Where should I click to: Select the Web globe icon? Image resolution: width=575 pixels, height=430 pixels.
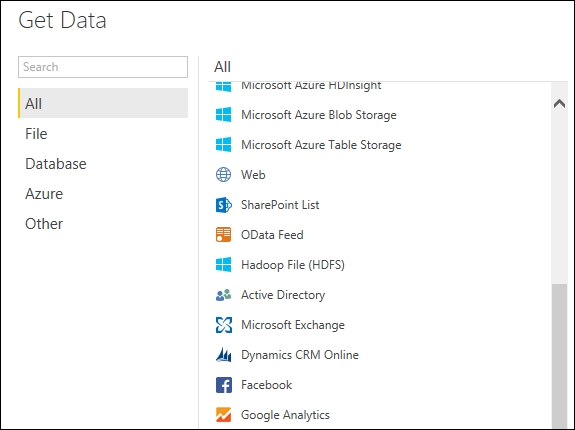223,175
